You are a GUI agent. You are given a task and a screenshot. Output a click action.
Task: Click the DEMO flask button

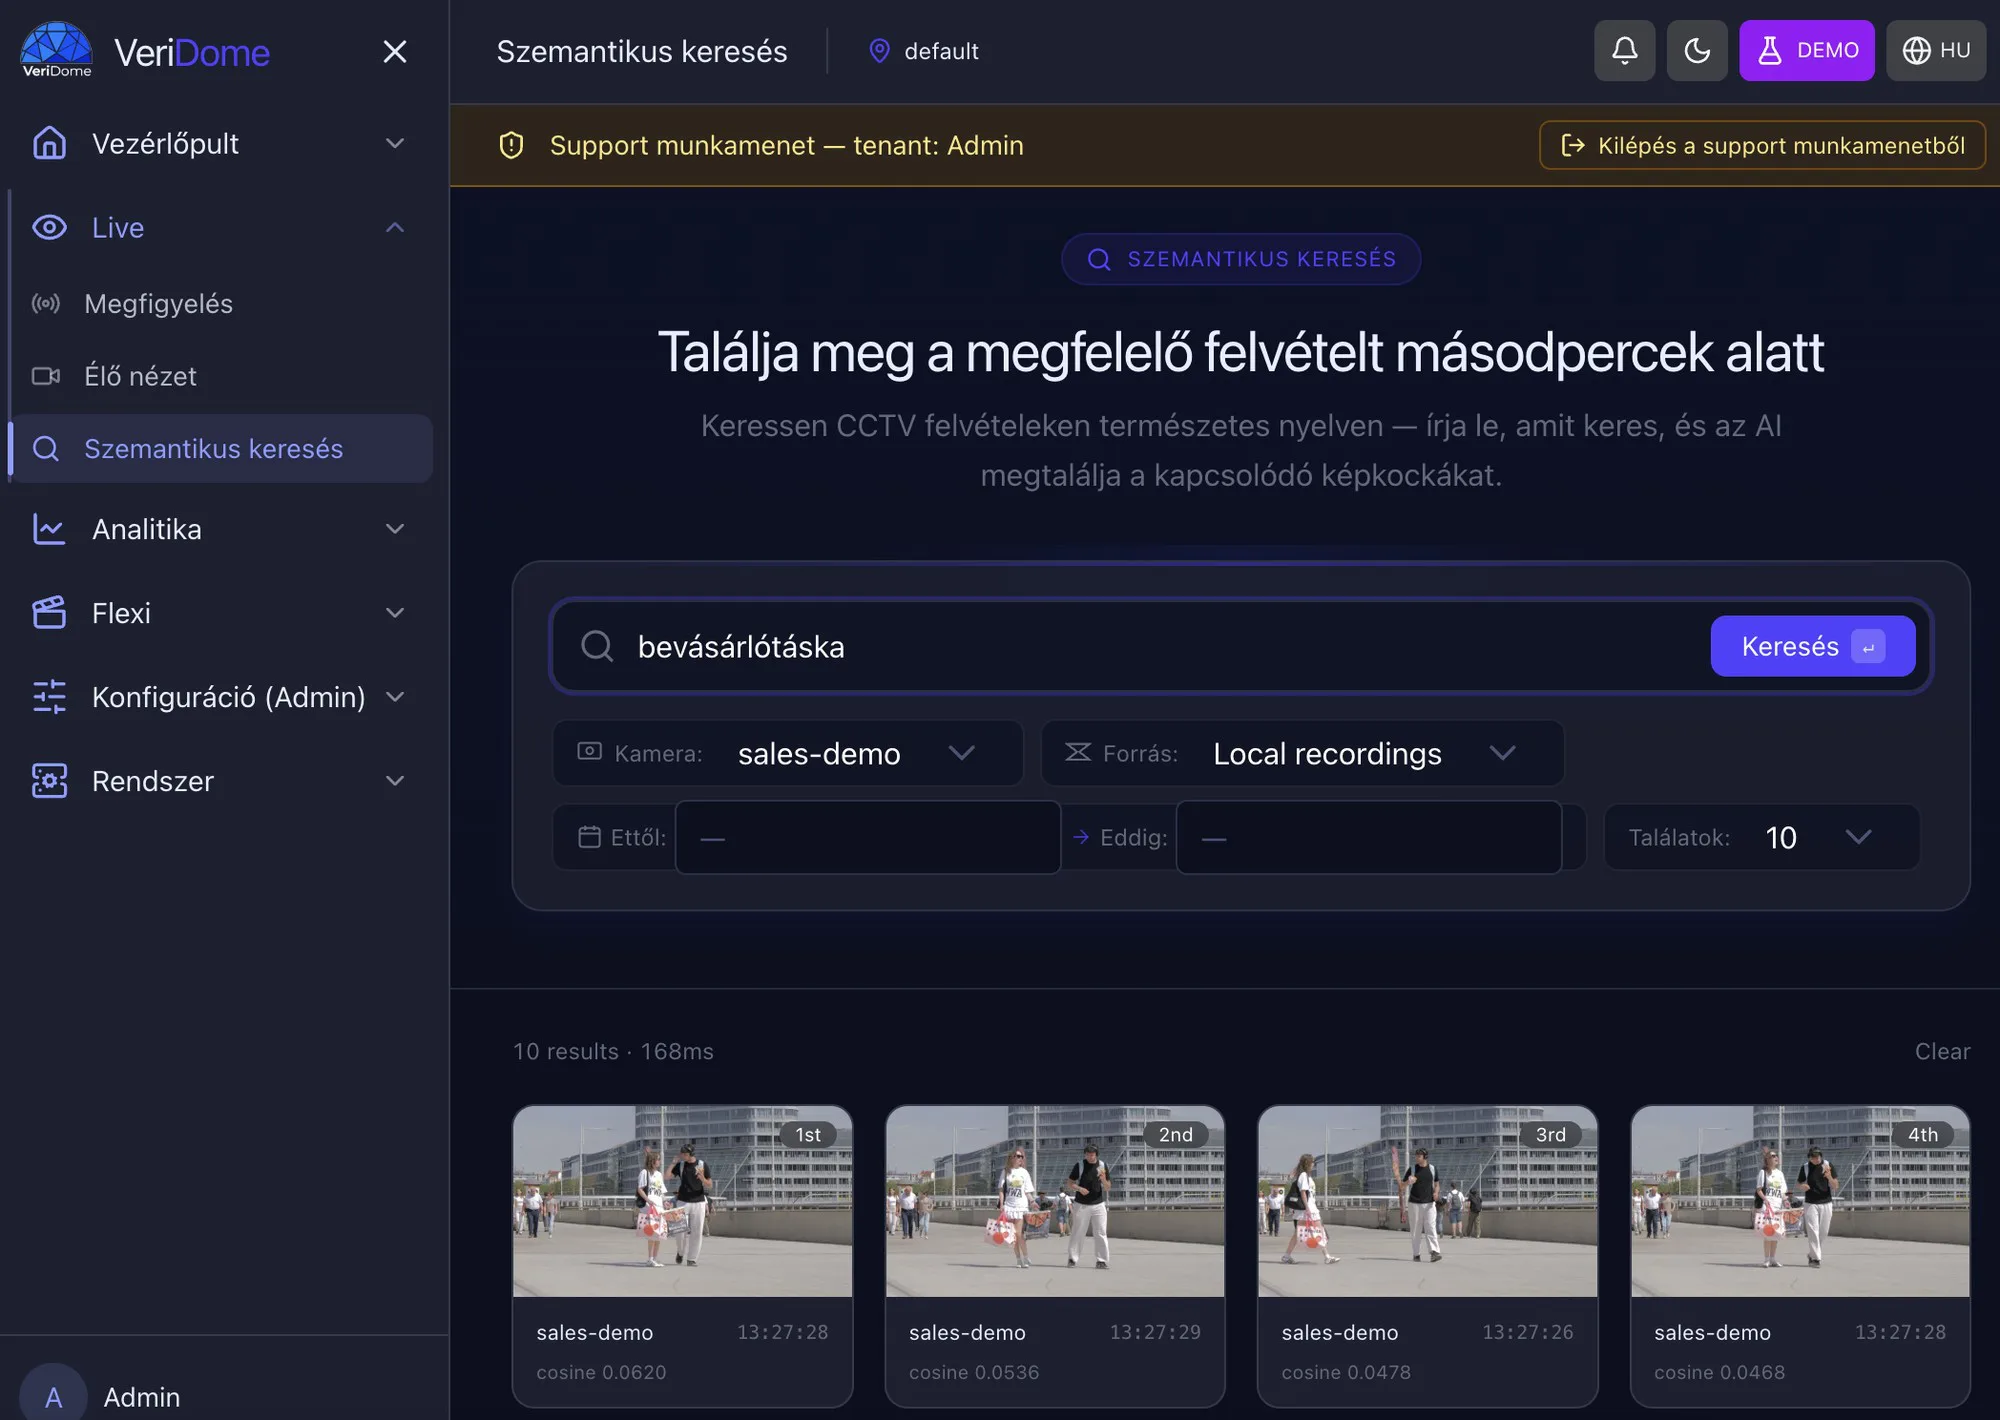point(1807,50)
